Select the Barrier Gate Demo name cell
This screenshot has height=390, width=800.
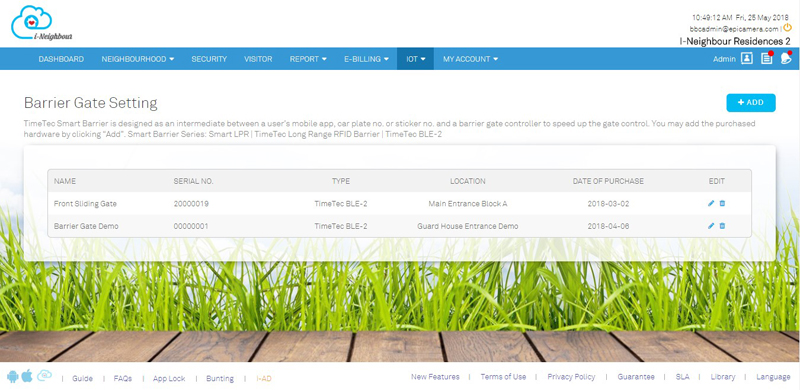(86, 226)
